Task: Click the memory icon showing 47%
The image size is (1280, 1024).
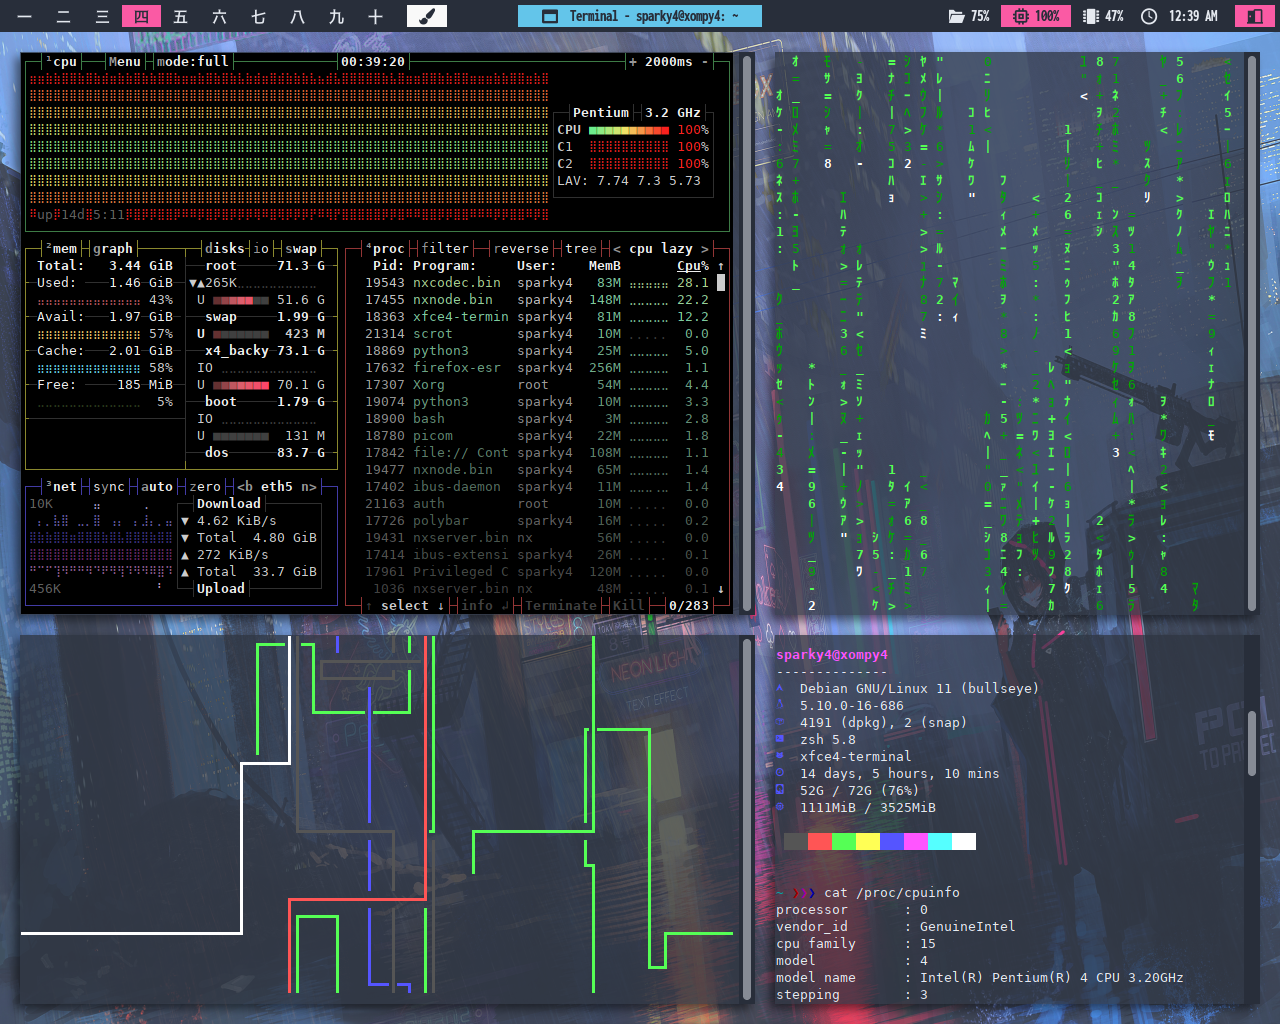Action: 1090,16
